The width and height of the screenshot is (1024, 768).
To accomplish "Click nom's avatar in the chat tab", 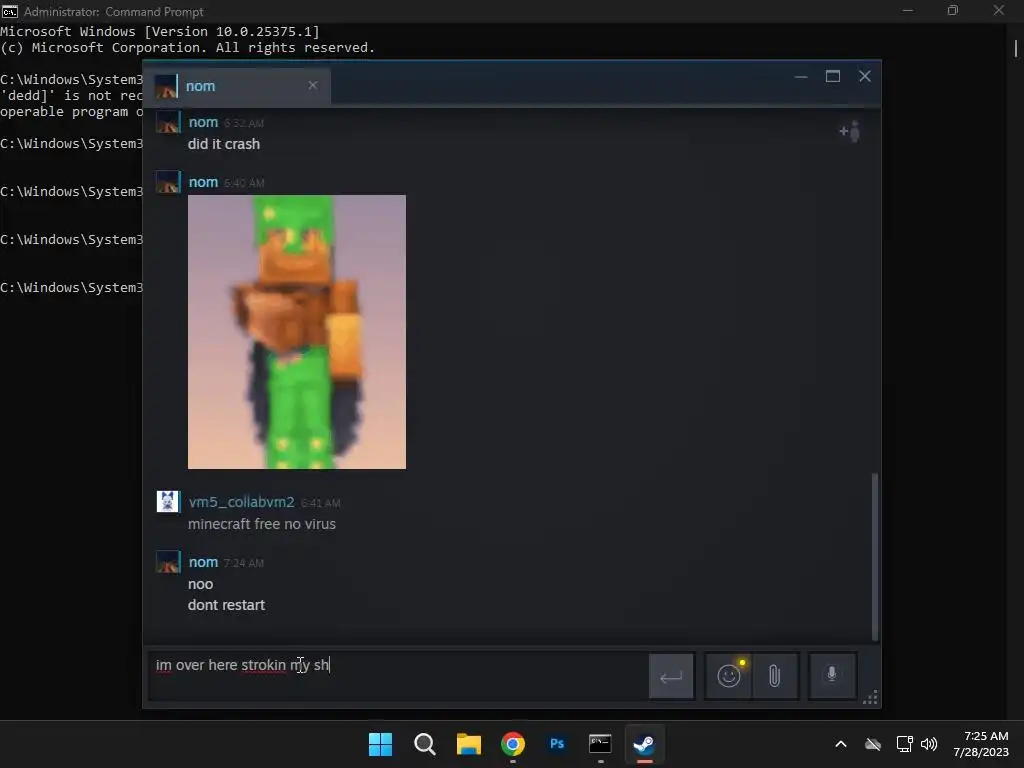I will pos(166,86).
